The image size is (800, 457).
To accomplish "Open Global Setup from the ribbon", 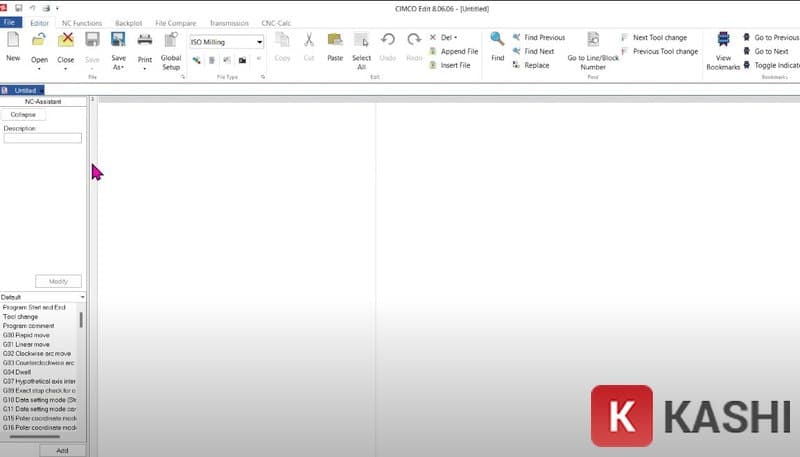I will (x=171, y=42).
